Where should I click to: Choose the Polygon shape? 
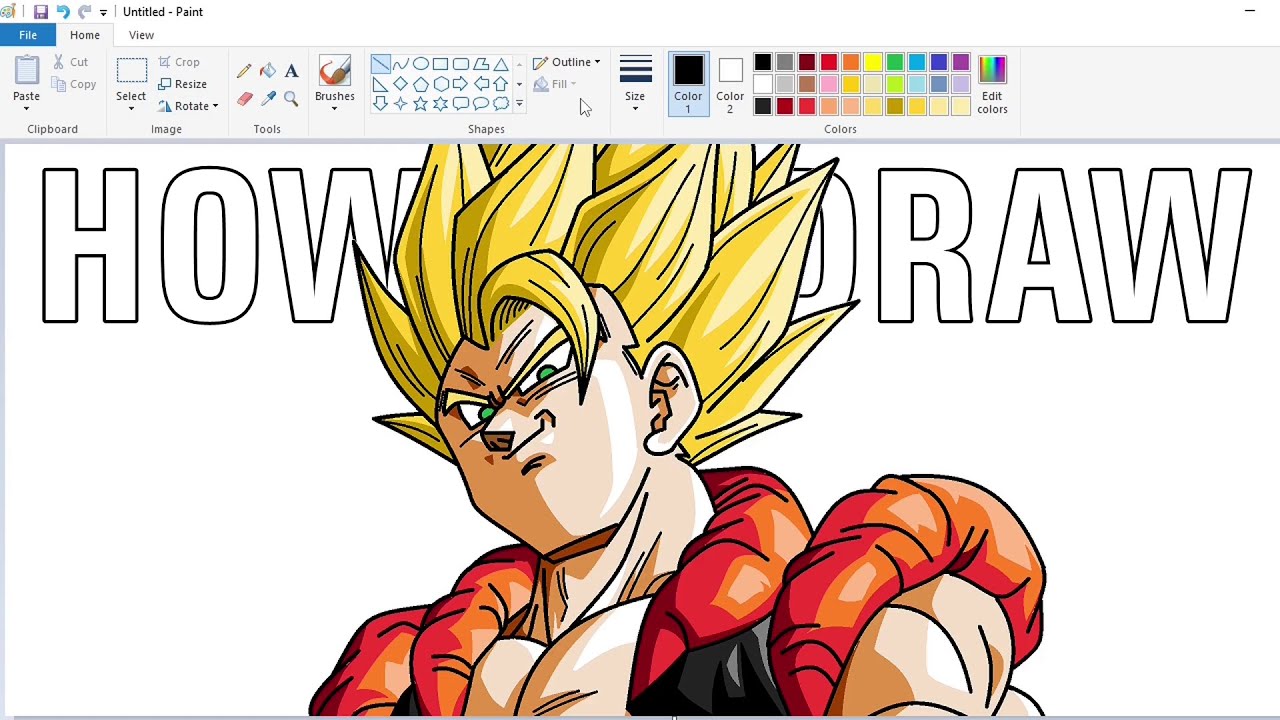pos(480,64)
